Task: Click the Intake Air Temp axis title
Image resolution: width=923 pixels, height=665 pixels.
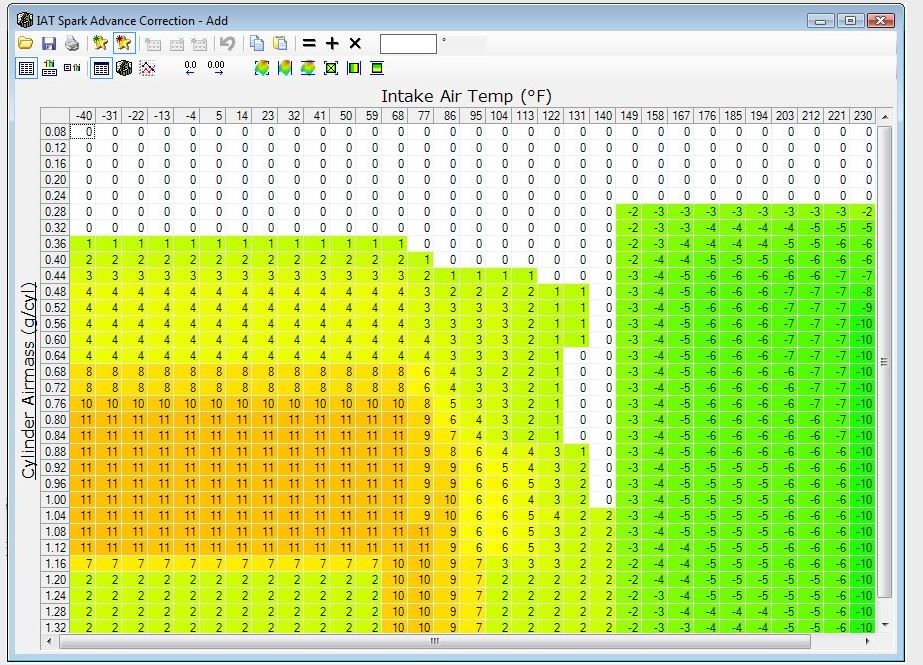Action: (466, 96)
